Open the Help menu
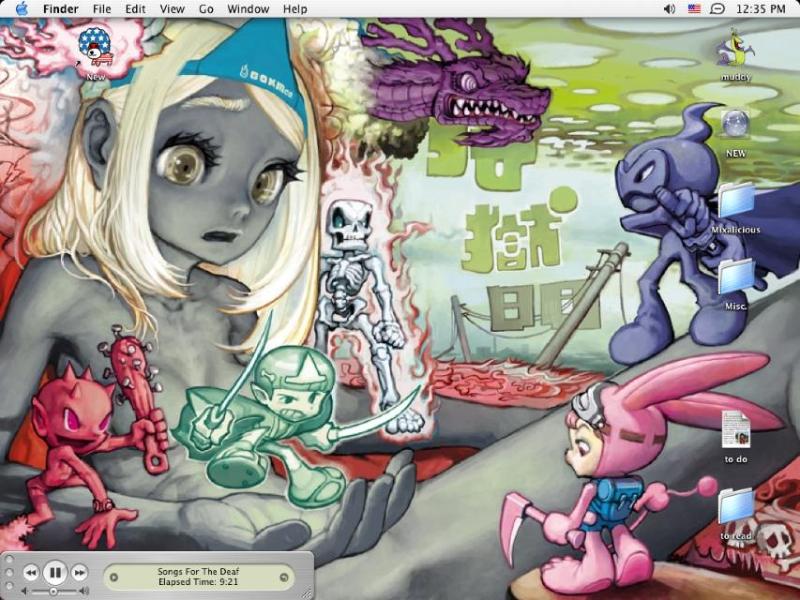Viewport: 800px width, 600px height. [x=295, y=9]
